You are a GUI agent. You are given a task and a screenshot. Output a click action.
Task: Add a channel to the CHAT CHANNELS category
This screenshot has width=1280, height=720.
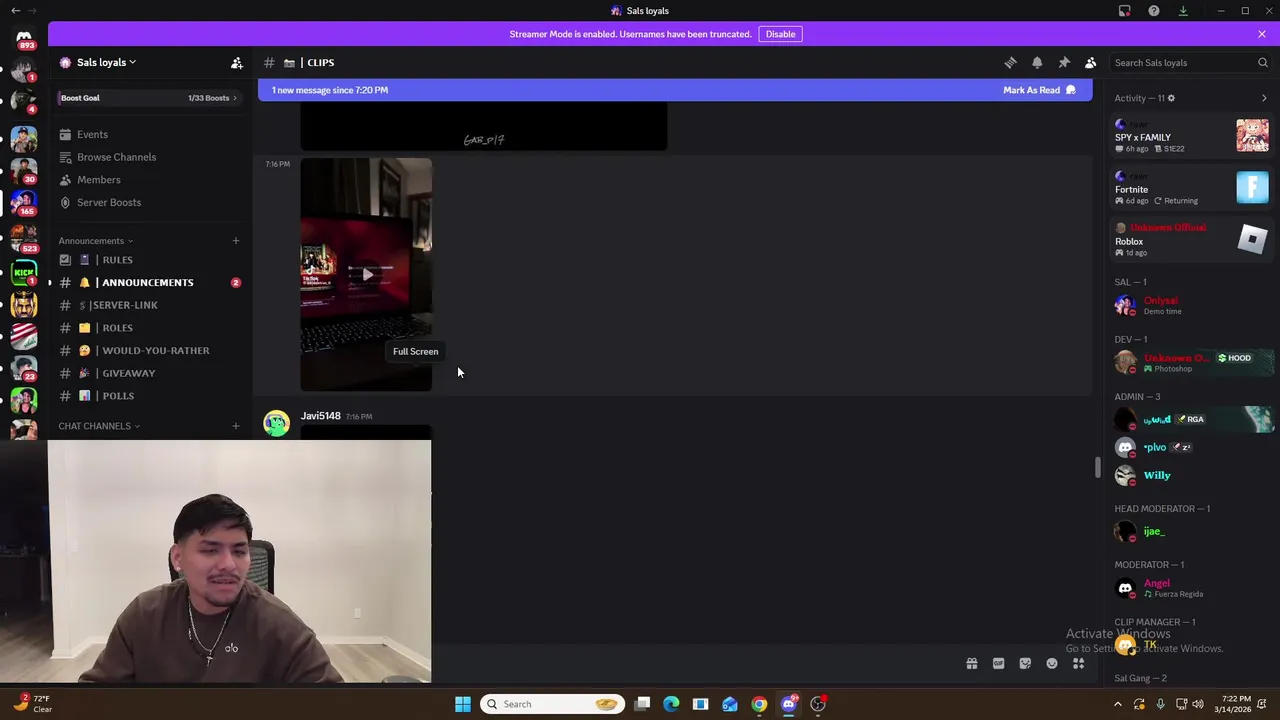[236, 426]
